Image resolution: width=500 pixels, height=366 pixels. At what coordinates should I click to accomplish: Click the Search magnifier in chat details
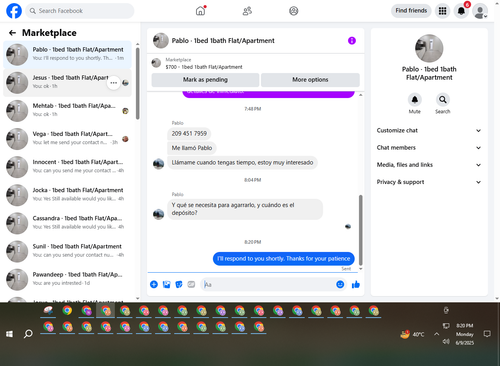[443, 100]
